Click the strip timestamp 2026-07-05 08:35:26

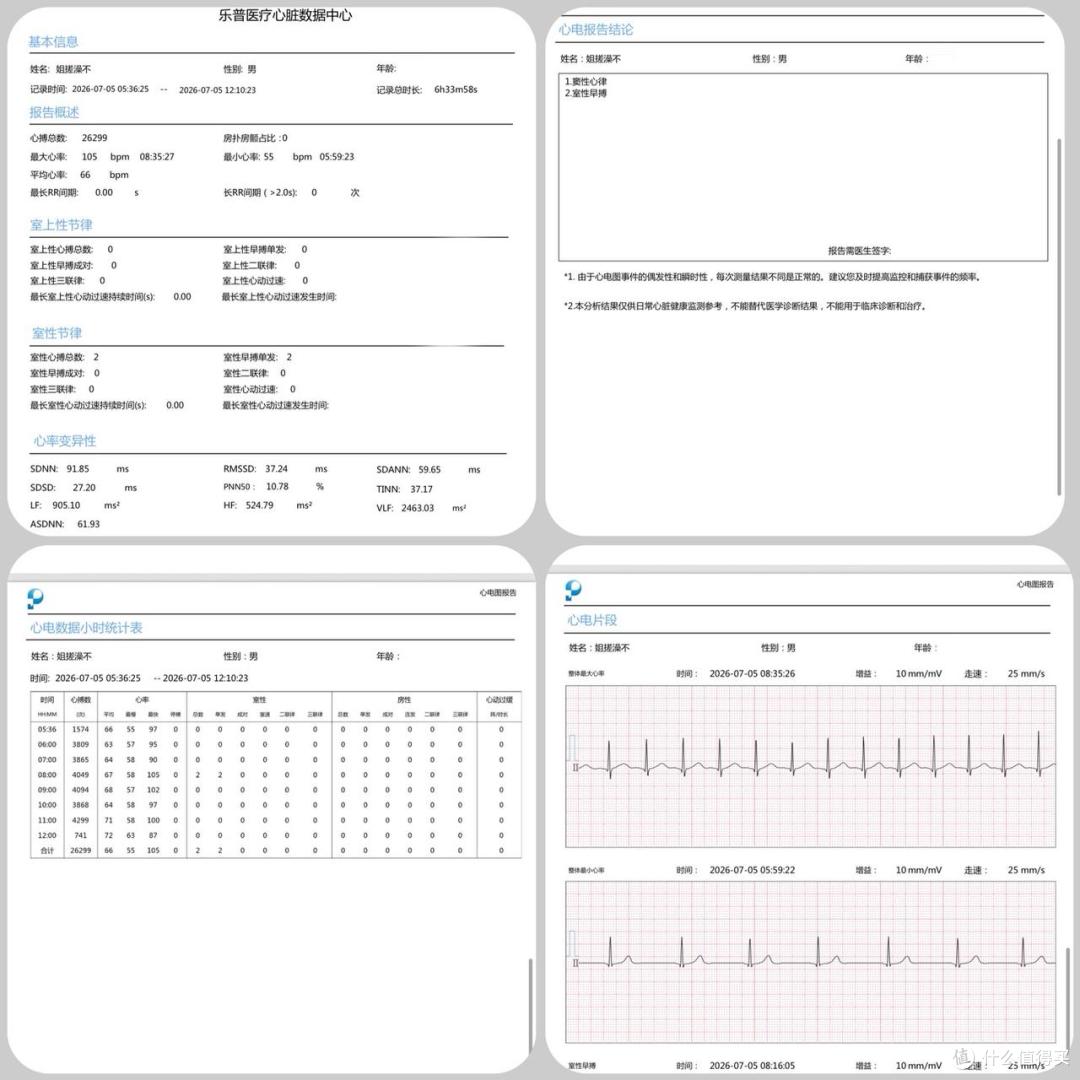point(752,673)
